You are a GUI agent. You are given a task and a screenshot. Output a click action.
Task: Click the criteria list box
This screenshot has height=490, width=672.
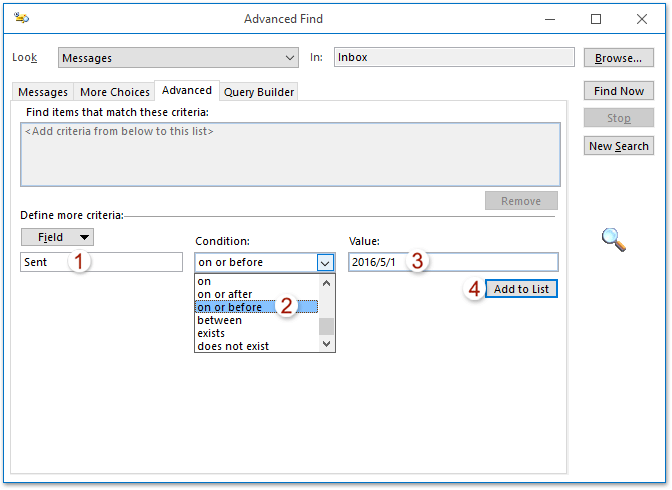[x=290, y=154]
